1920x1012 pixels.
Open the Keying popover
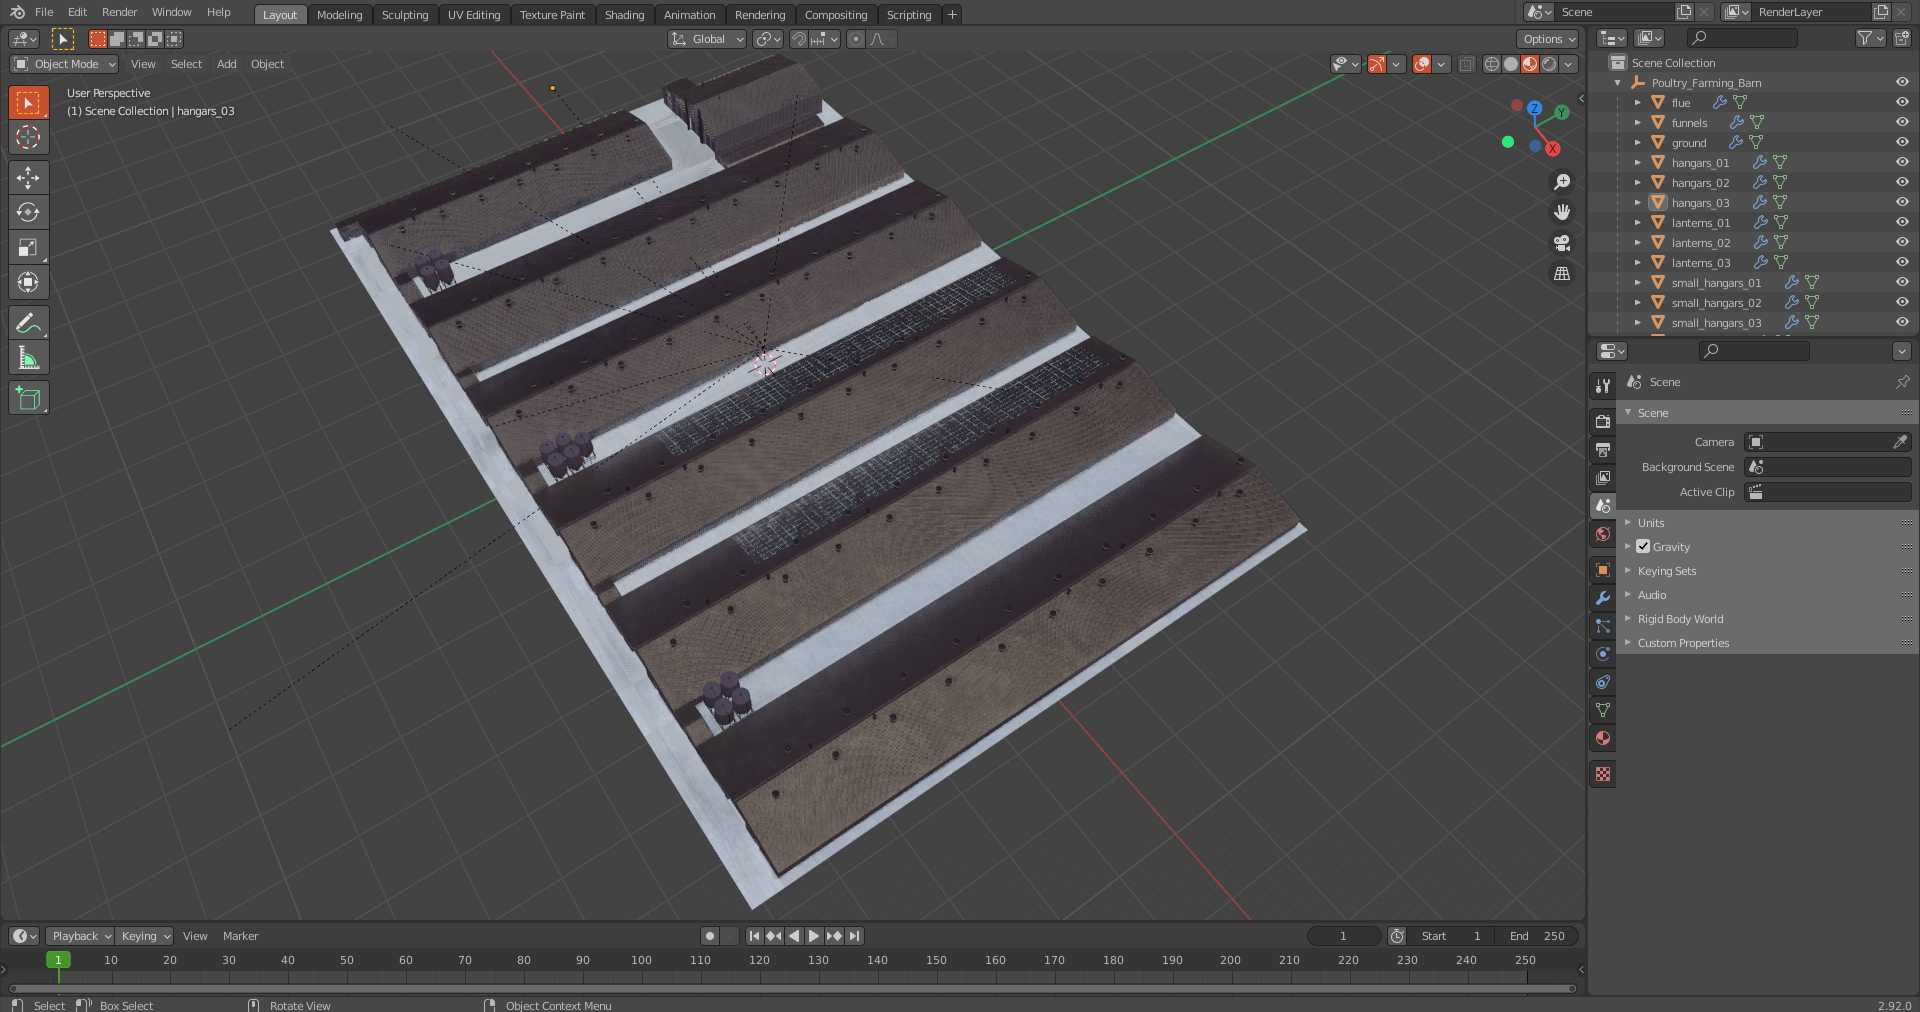144,936
